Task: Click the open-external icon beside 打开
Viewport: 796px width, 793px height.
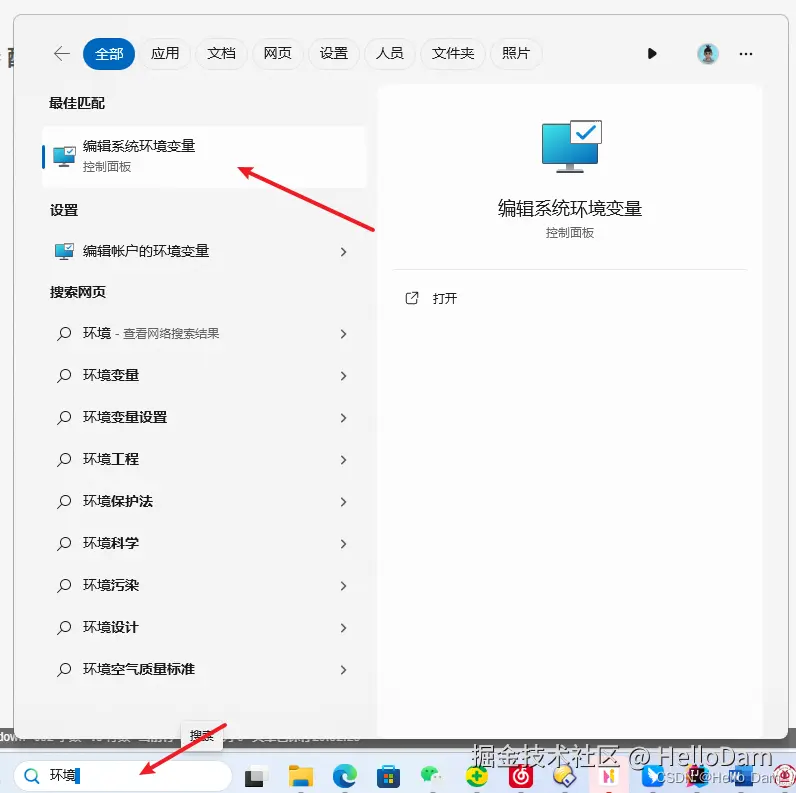Action: (x=412, y=298)
